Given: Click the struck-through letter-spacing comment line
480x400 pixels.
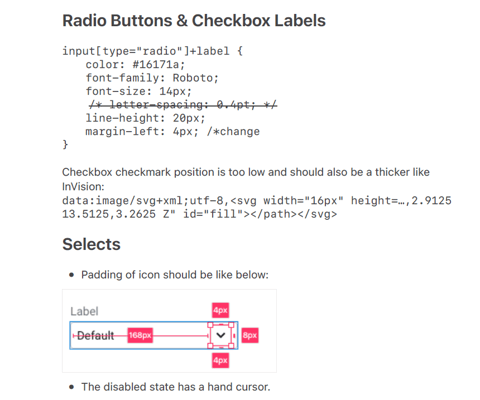Looking at the screenshot, I should [183, 105].
